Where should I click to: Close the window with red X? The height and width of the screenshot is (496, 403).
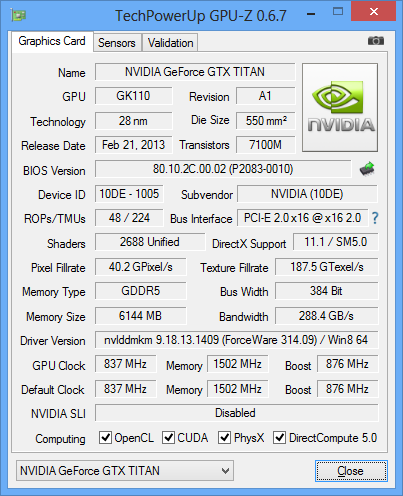tap(374, 12)
